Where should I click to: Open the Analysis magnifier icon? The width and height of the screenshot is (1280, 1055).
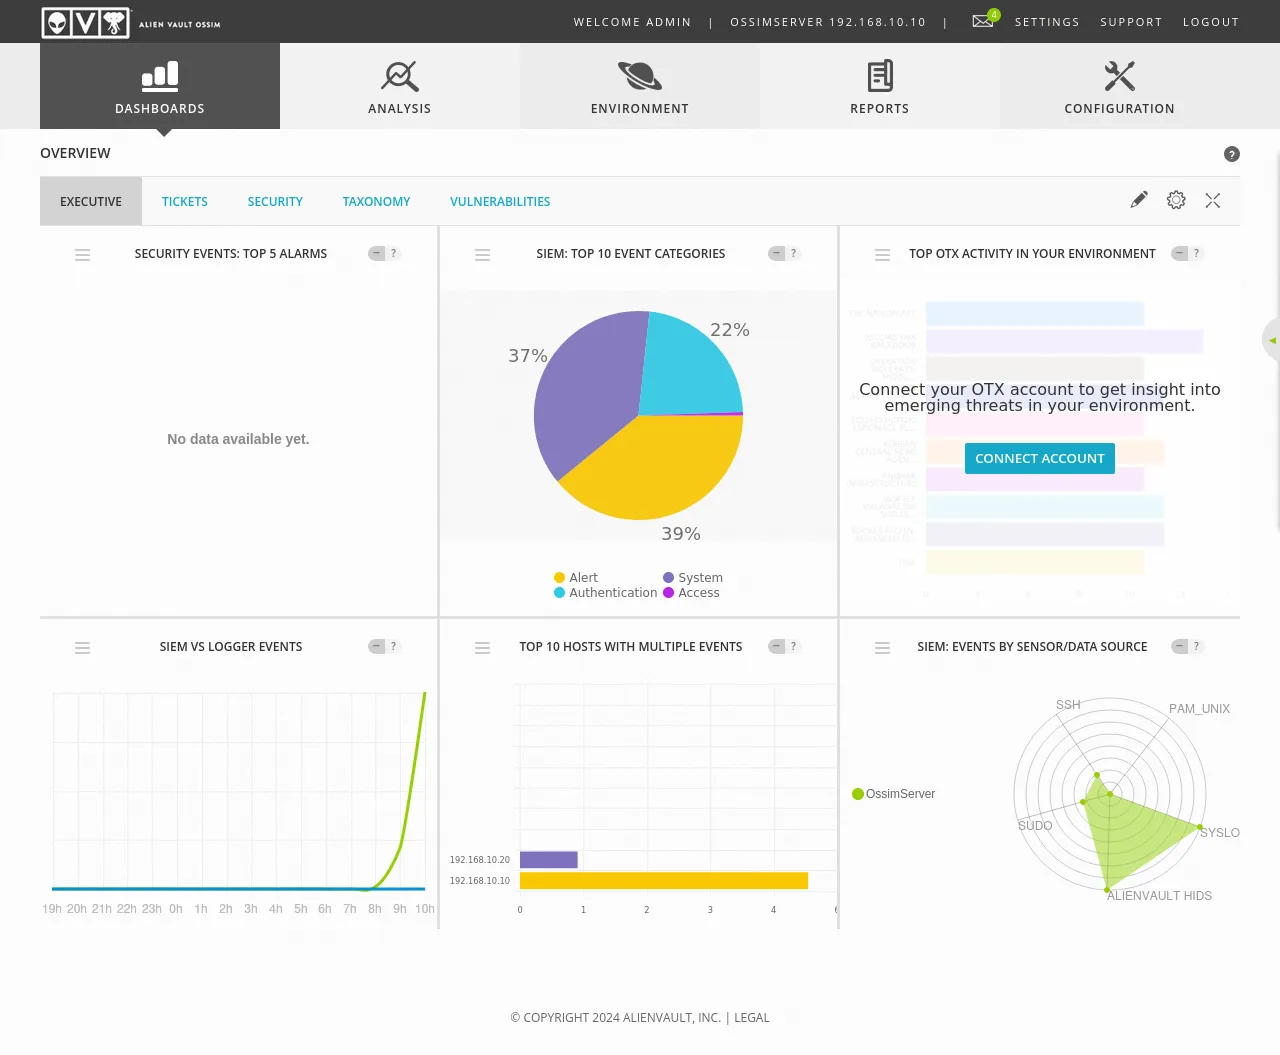coord(399,76)
